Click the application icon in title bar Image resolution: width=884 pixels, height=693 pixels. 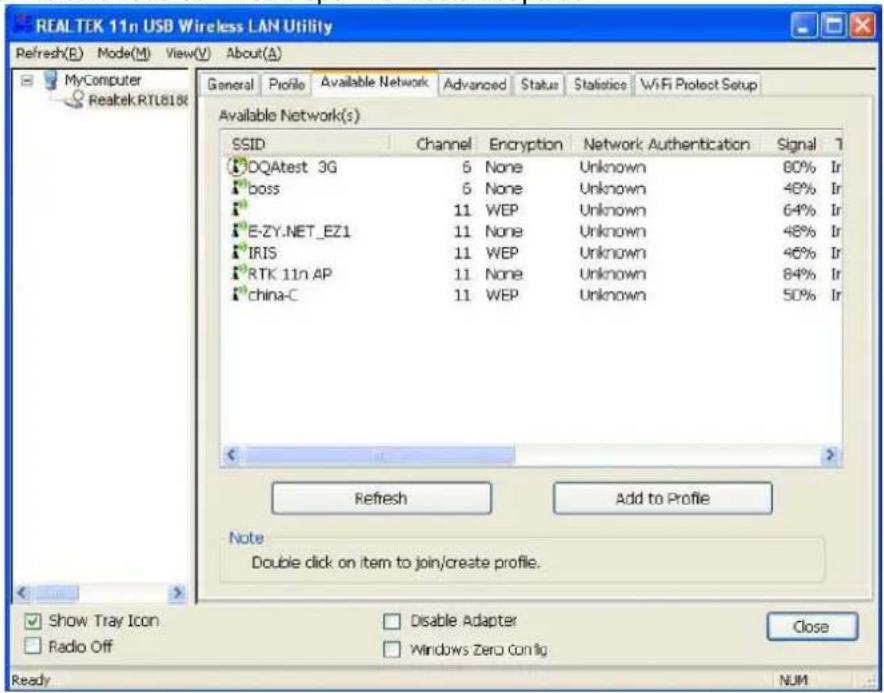click(x=21, y=25)
